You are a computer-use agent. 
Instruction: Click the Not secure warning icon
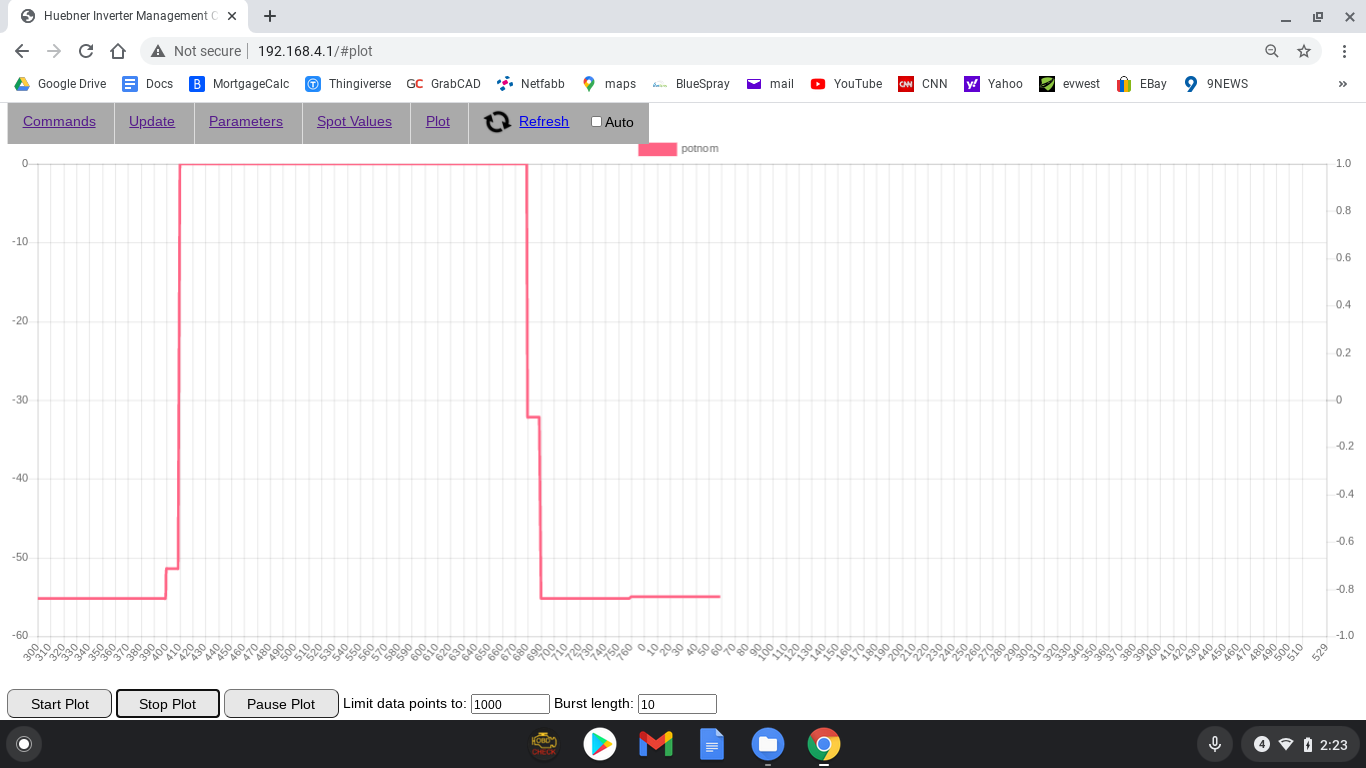(158, 51)
